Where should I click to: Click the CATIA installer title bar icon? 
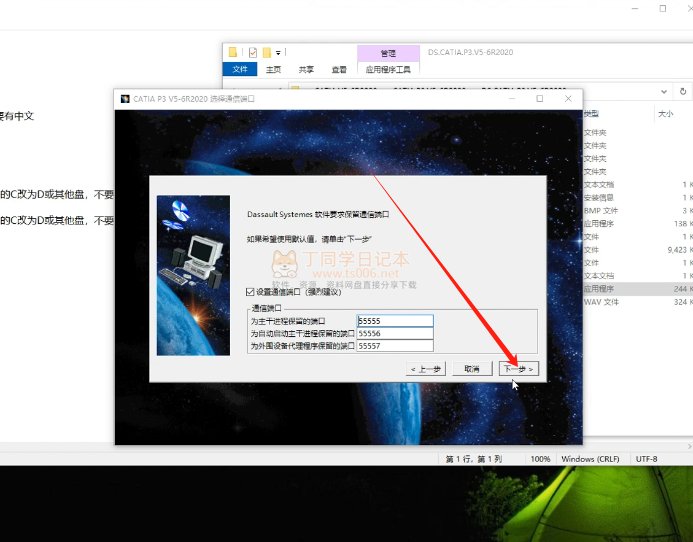pyautogui.click(x=125, y=99)
